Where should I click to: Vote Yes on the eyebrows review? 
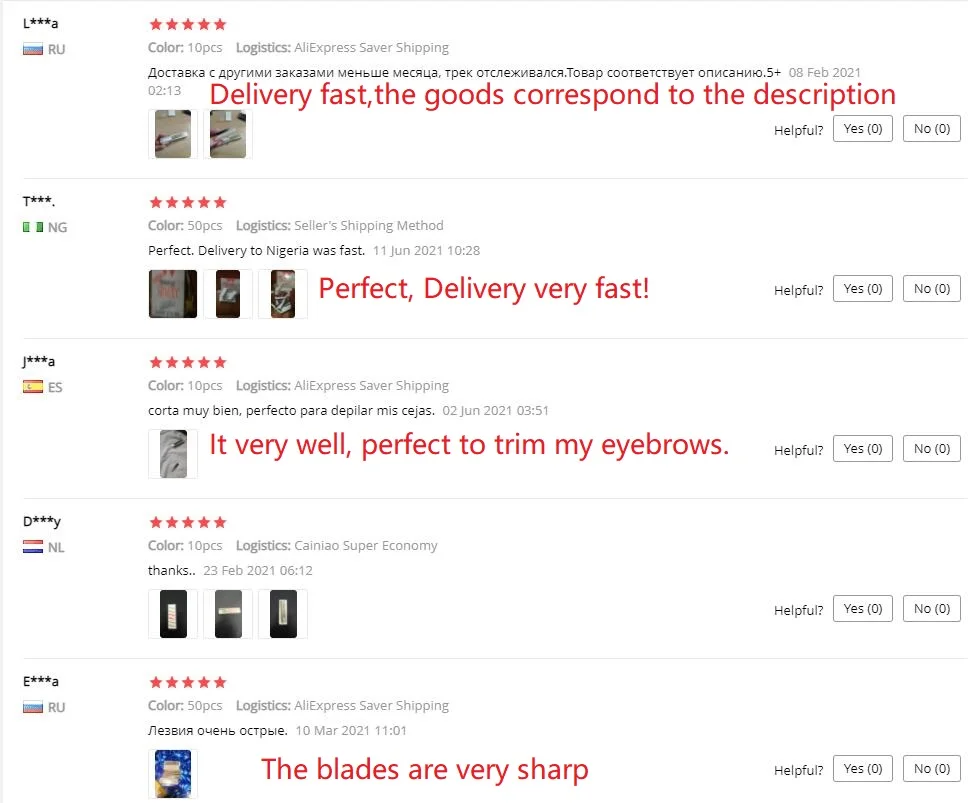[862, 449]
